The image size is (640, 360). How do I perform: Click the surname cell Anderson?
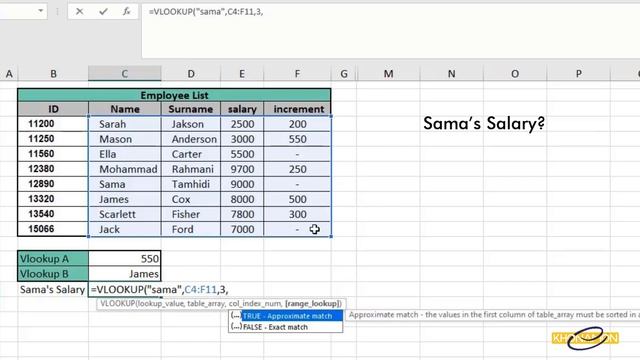[191, 139]
